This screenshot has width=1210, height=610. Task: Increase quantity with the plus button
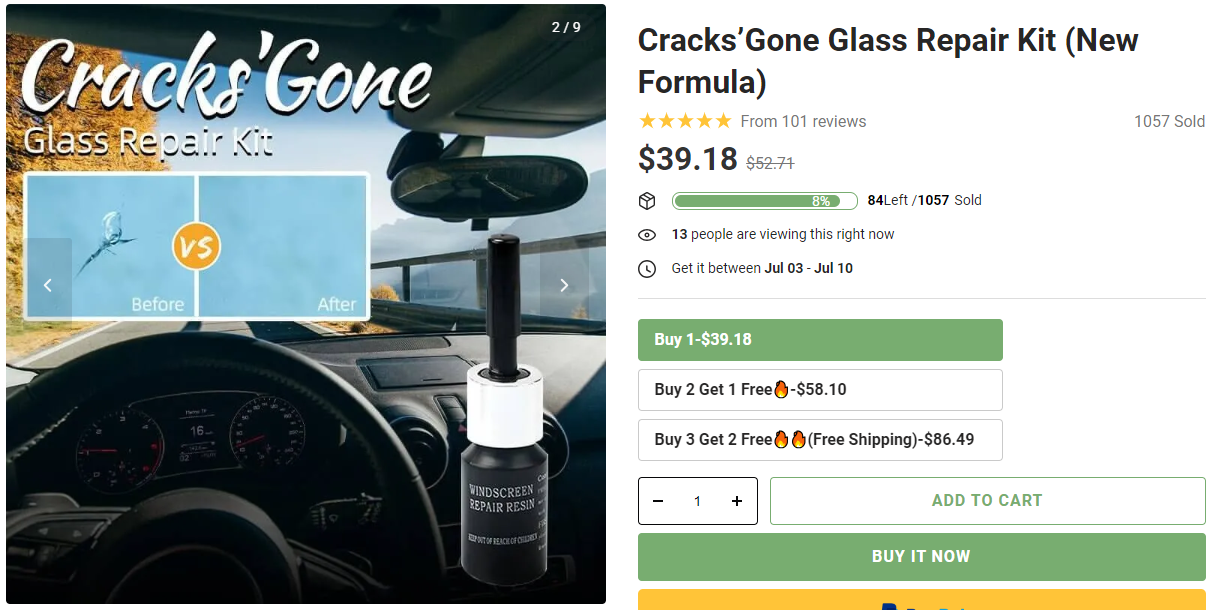pos(737,501)
